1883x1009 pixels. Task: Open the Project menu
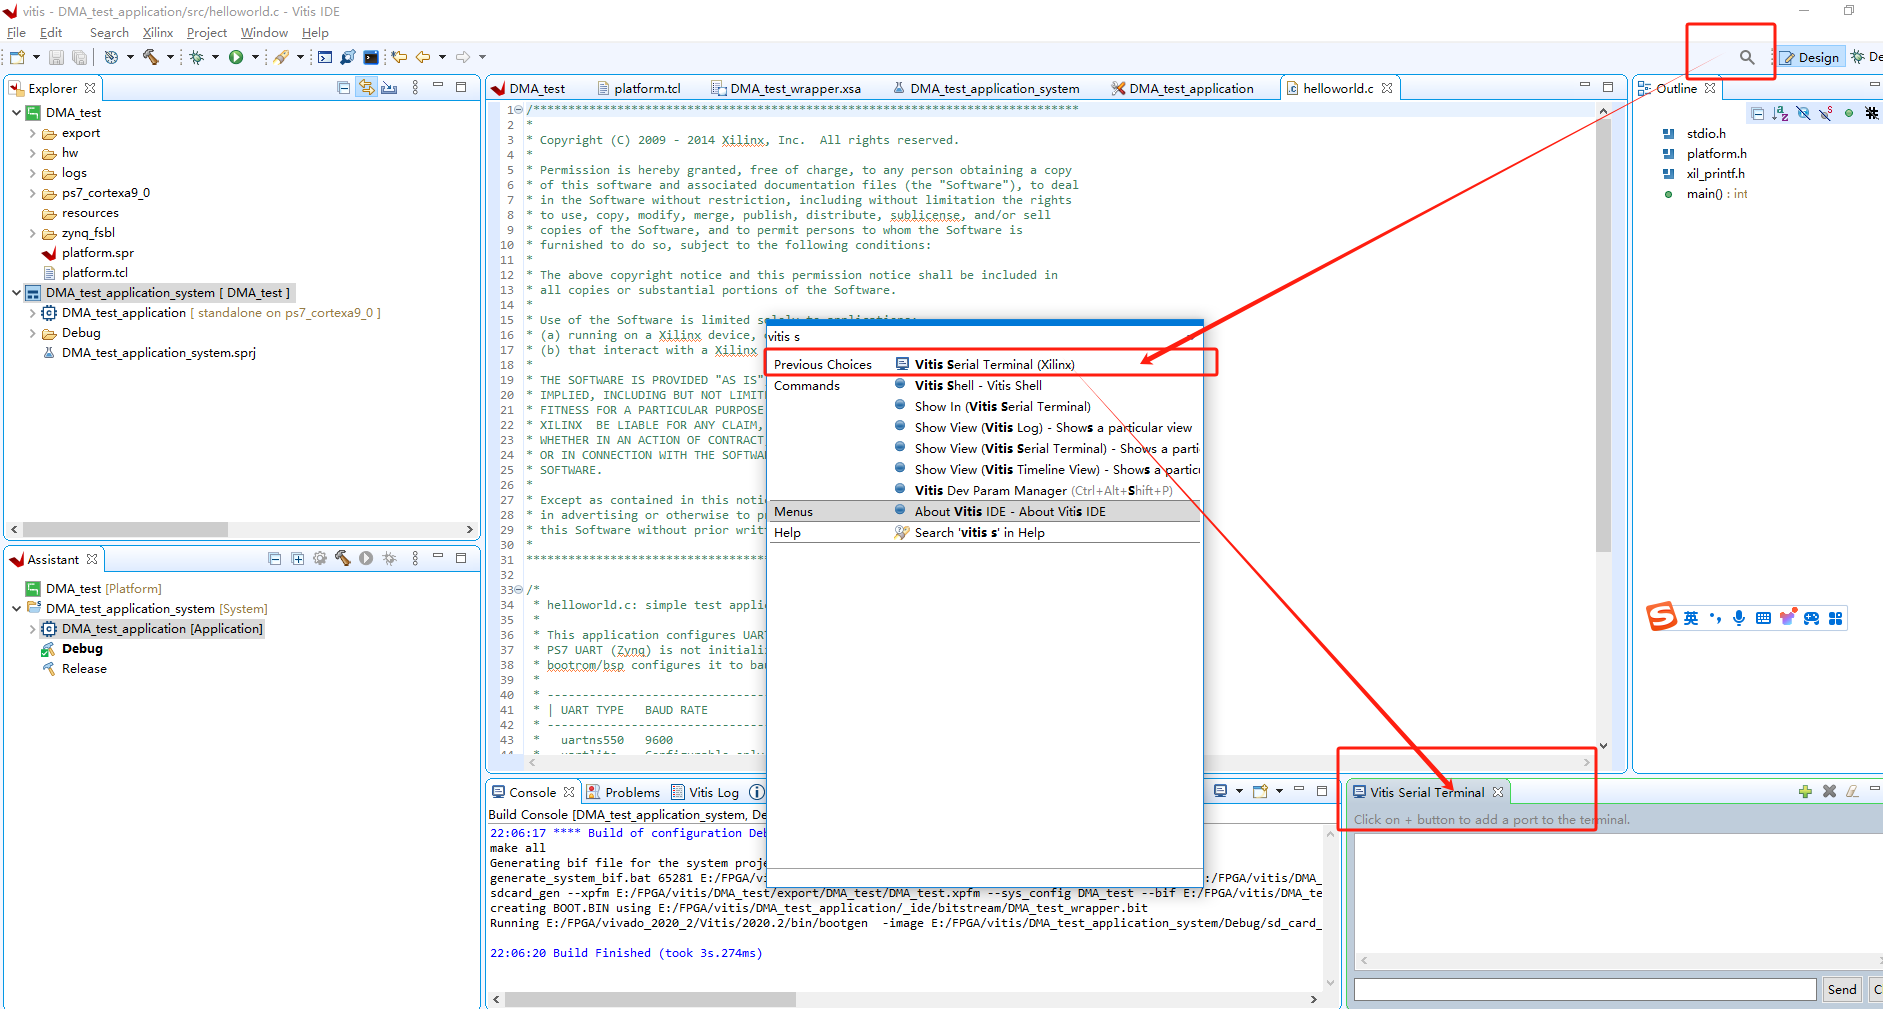pyautogui.click(x=207, y=33)
